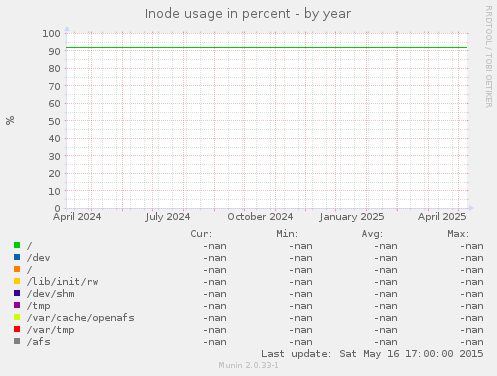Viewport: 497px width, 376px height.
Task: Click the Min: column header
Action: 287,234
